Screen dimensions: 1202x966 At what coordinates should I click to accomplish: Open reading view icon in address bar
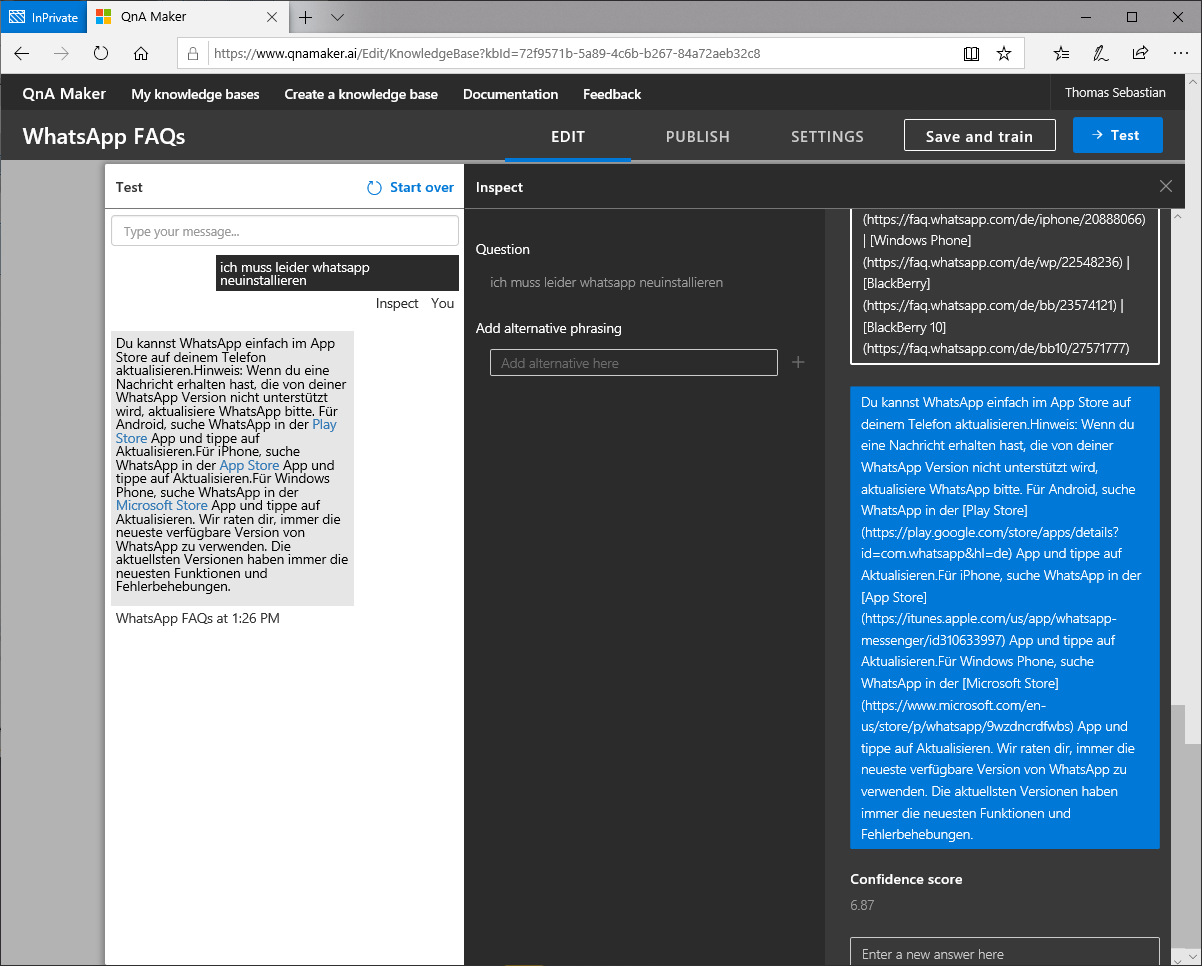pyautogui.click(x=971, y=53)
